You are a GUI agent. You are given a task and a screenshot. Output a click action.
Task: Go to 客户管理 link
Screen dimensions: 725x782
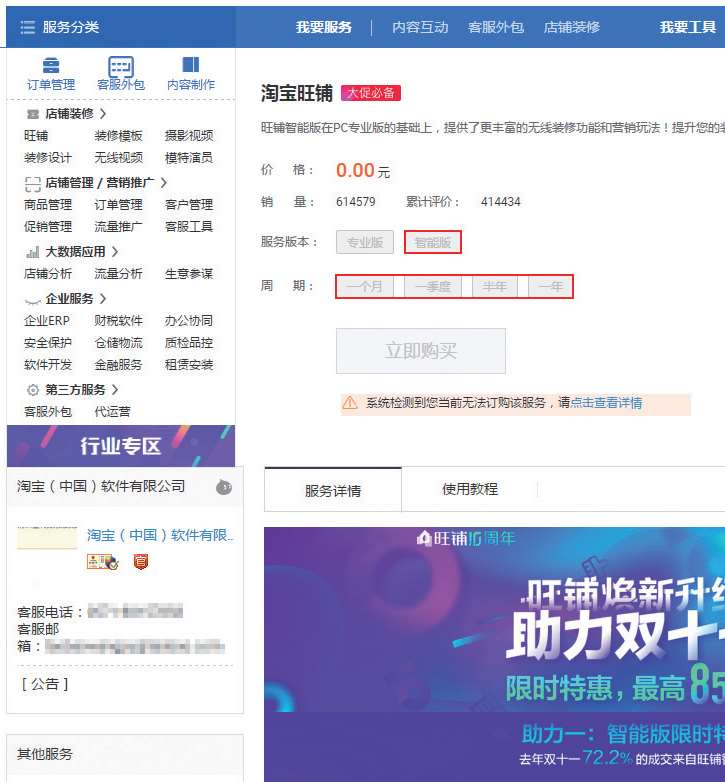coord(189,205)
